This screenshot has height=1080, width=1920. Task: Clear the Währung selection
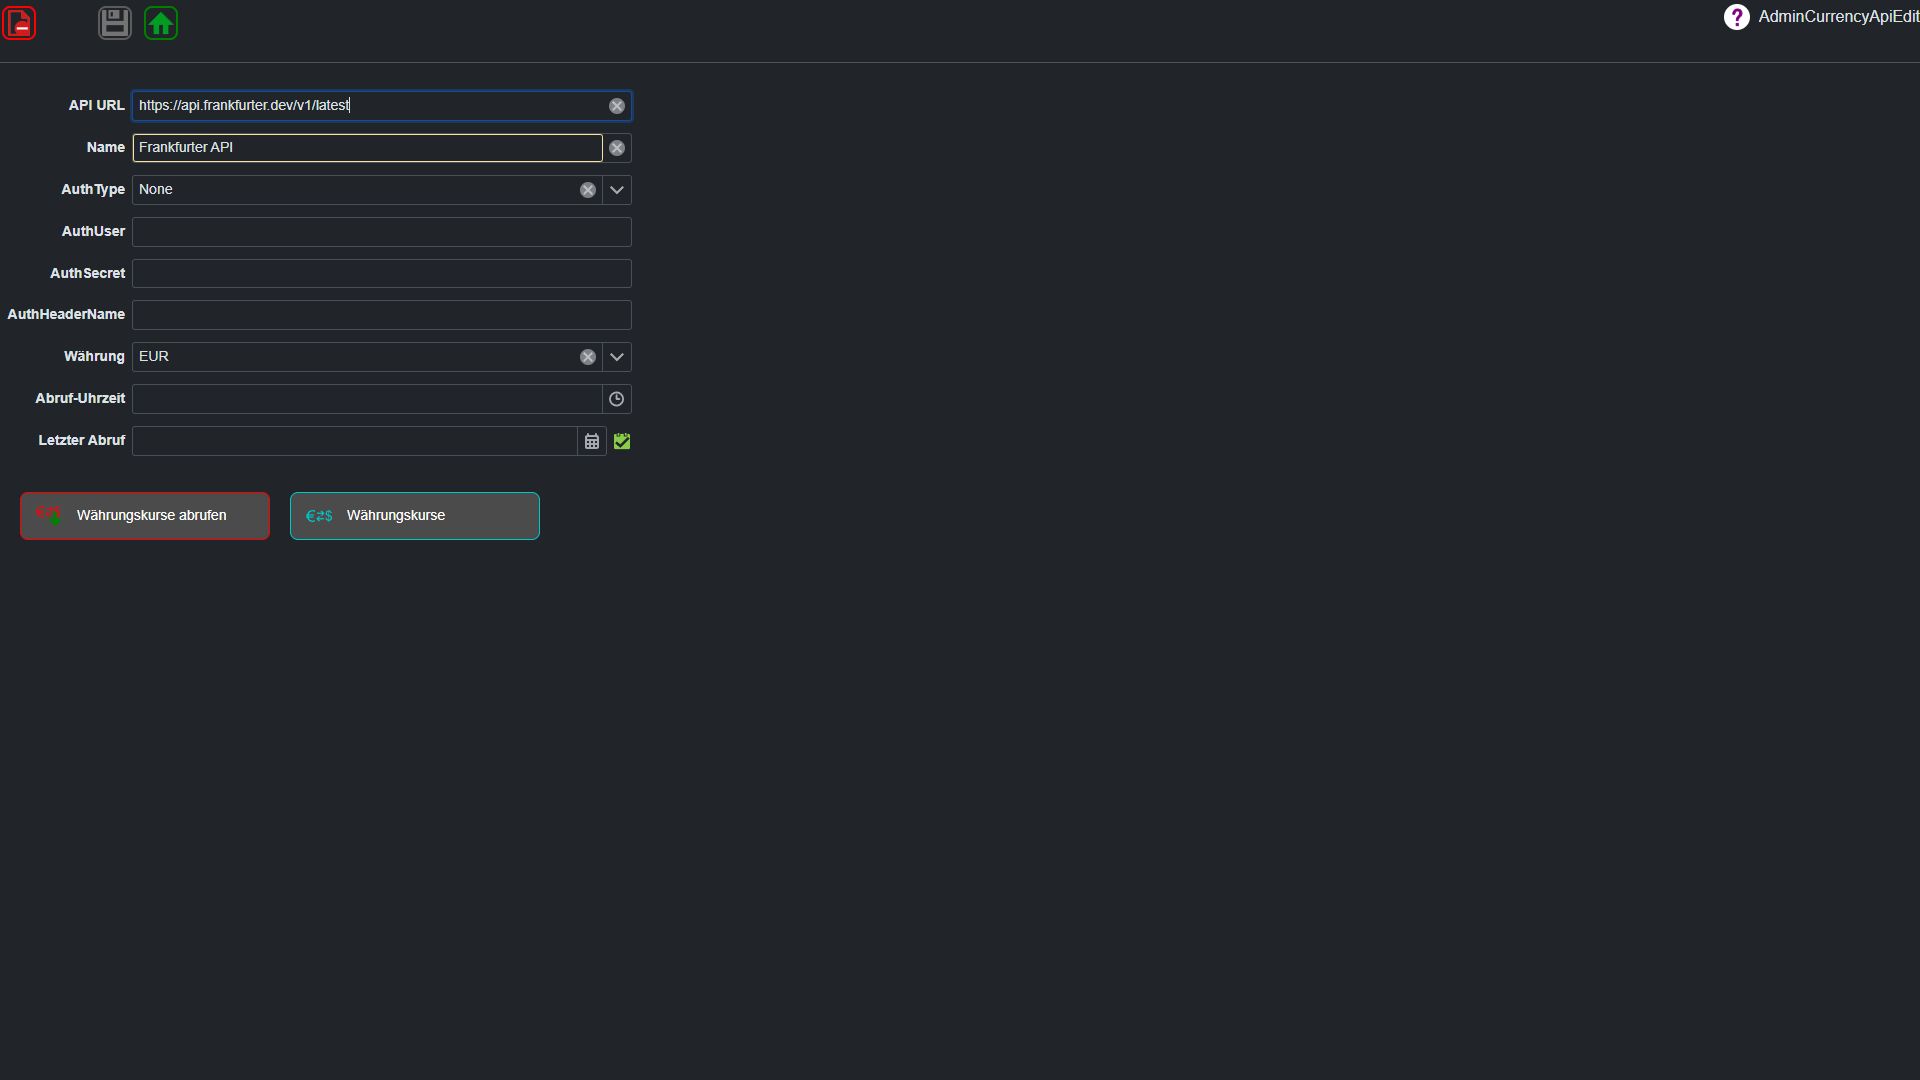[x=588, y=357]
